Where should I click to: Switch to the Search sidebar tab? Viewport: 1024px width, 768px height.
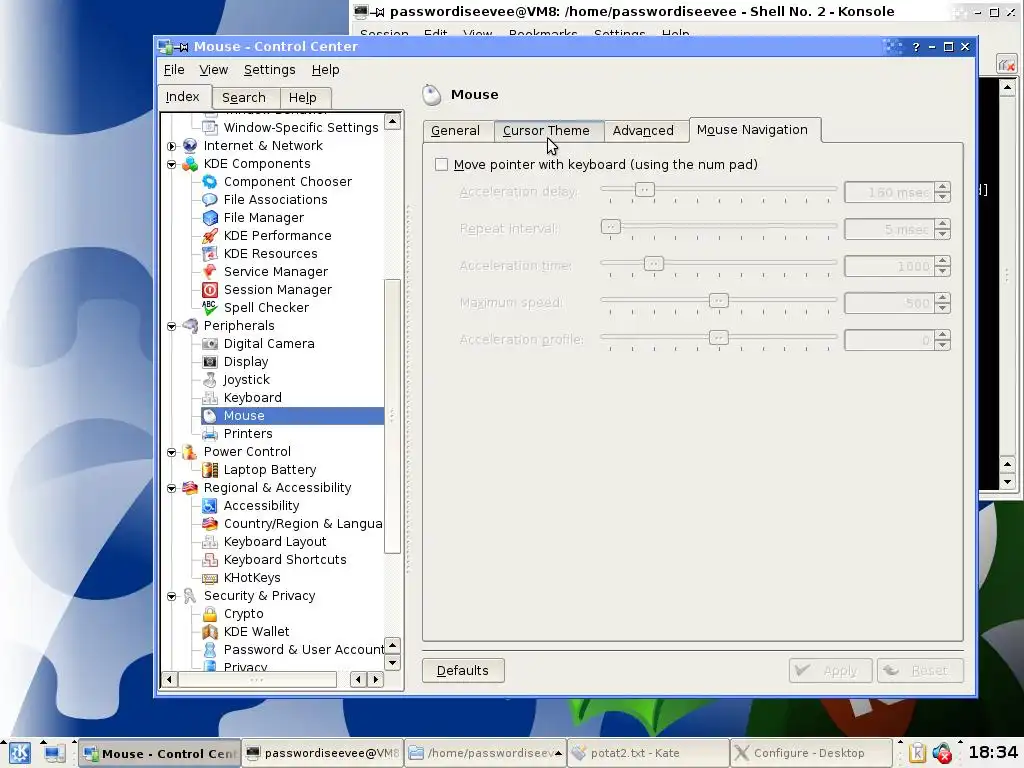[244, 98]
